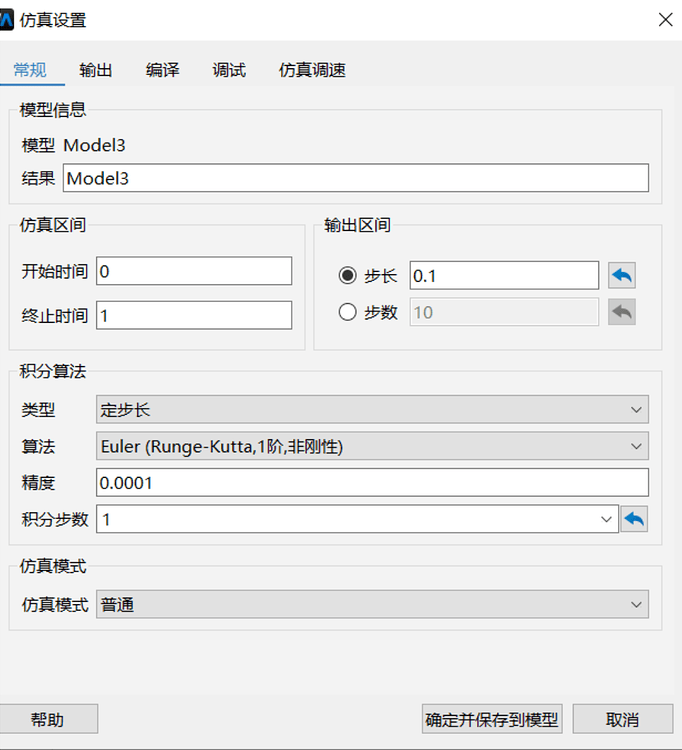Screen dimensions: 682x750
Task: Click the 步长 value field showing 0.1
Action: (504, 276)
